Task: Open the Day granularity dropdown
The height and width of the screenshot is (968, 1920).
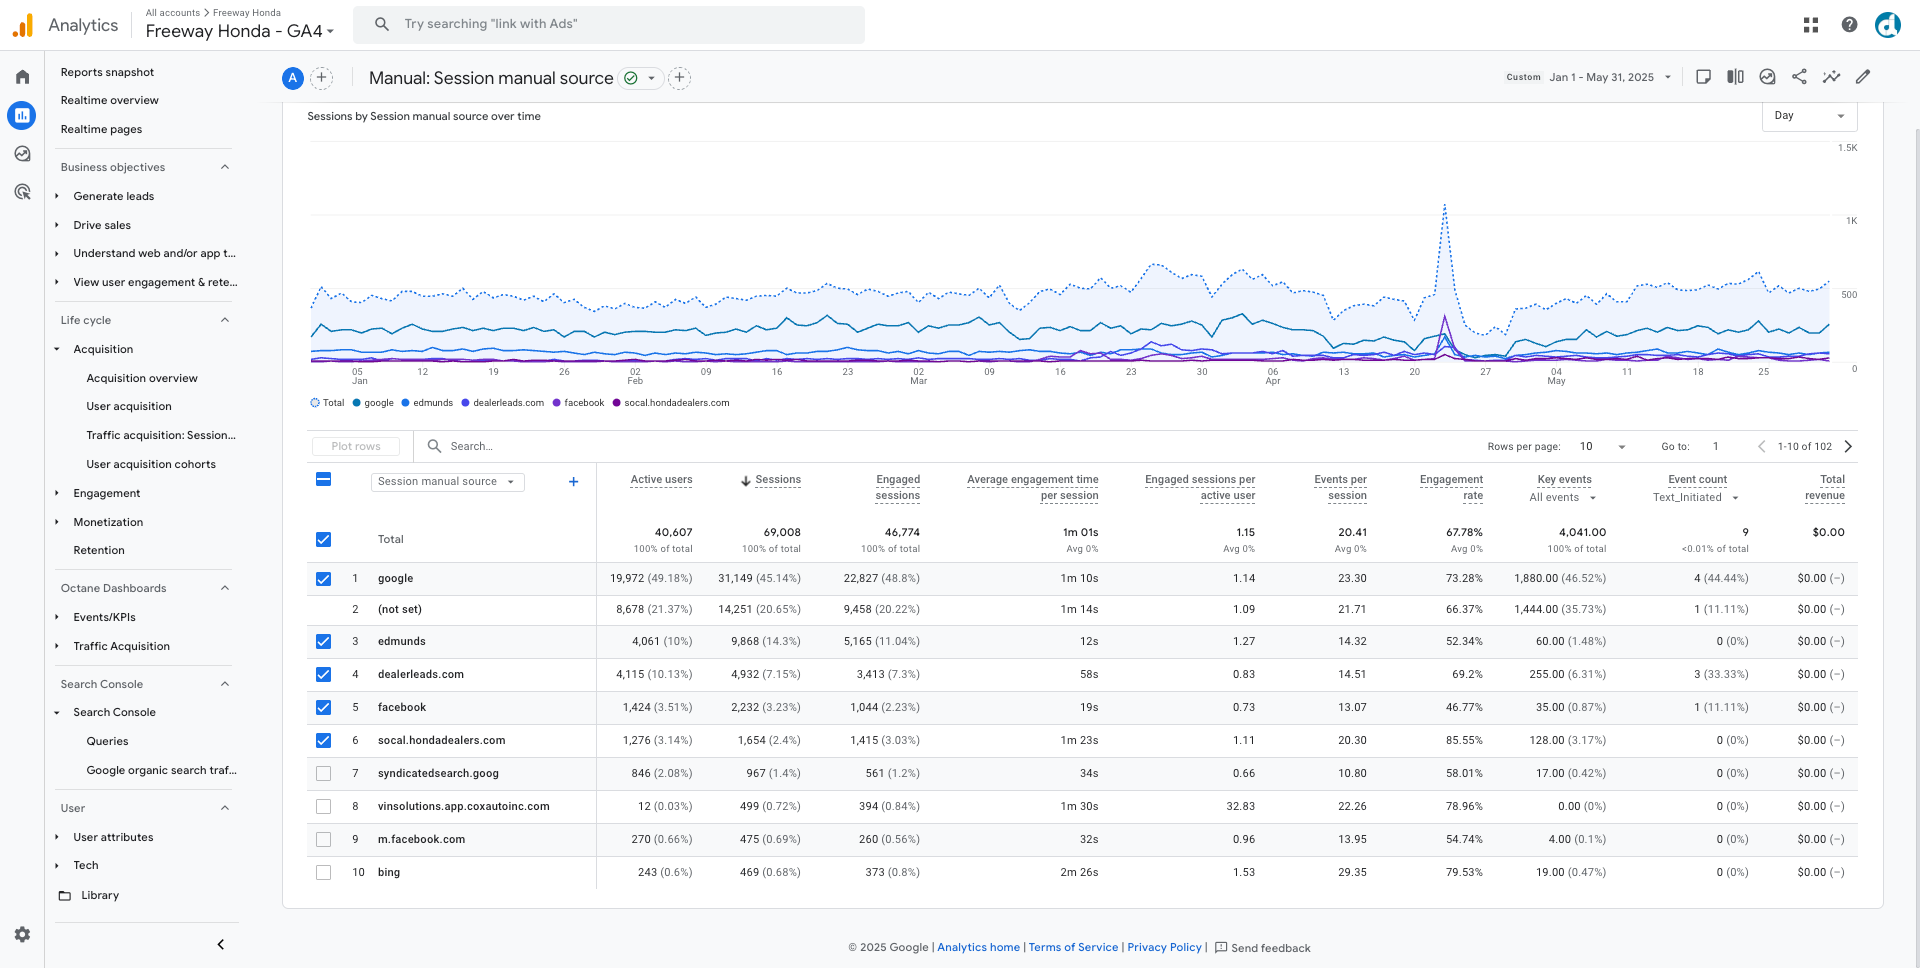Action: click(1809, 116)
